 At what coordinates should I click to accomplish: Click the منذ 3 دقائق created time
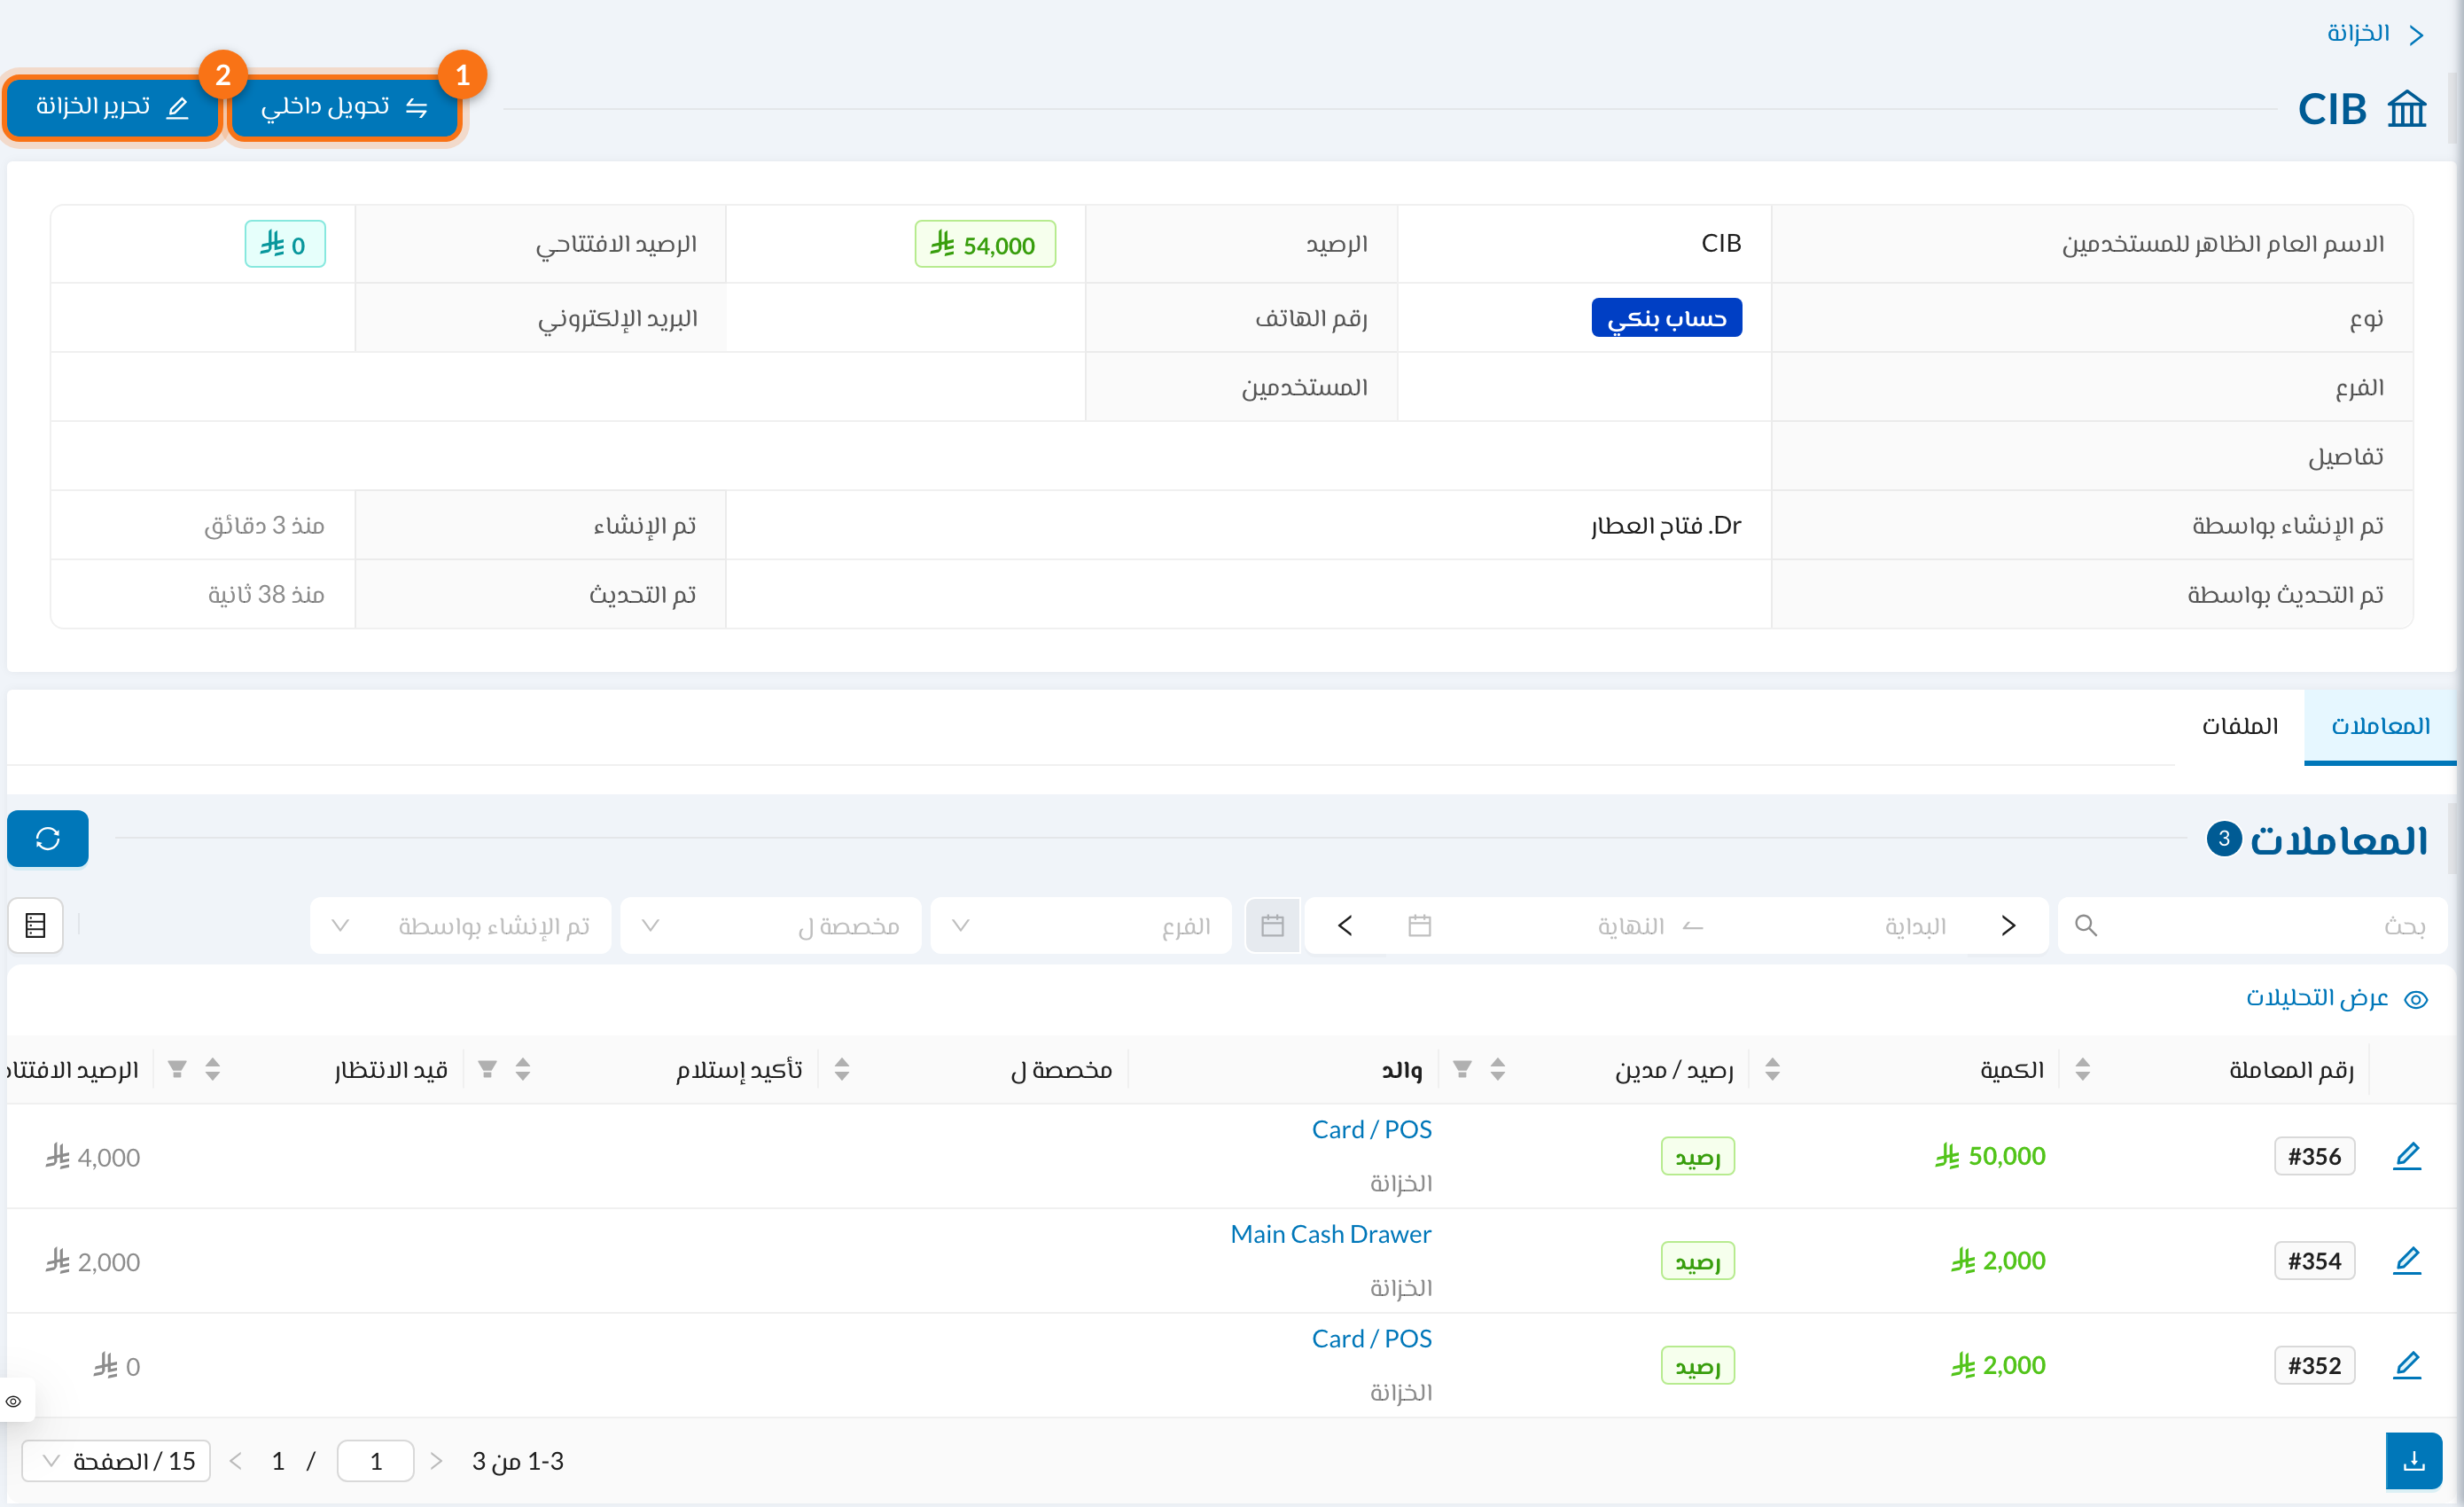264,525
